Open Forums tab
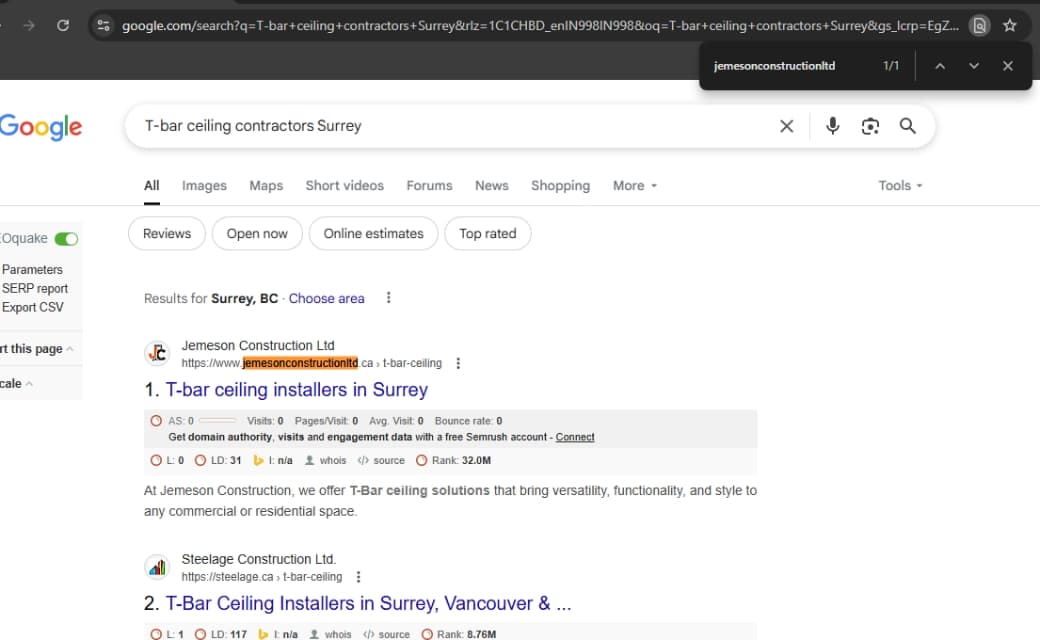This screenshot has width=1040, height=640. 429,186
